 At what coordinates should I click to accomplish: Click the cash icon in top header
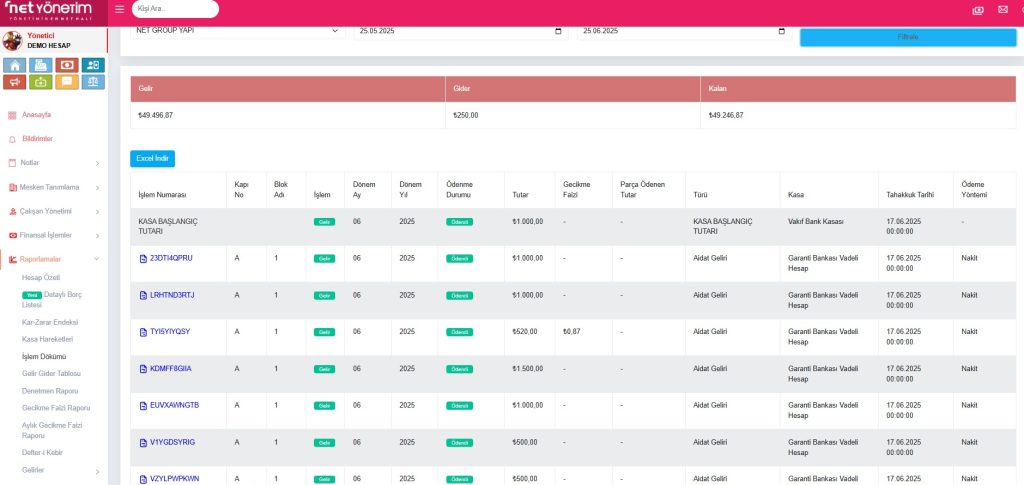[x=977, y=10]
